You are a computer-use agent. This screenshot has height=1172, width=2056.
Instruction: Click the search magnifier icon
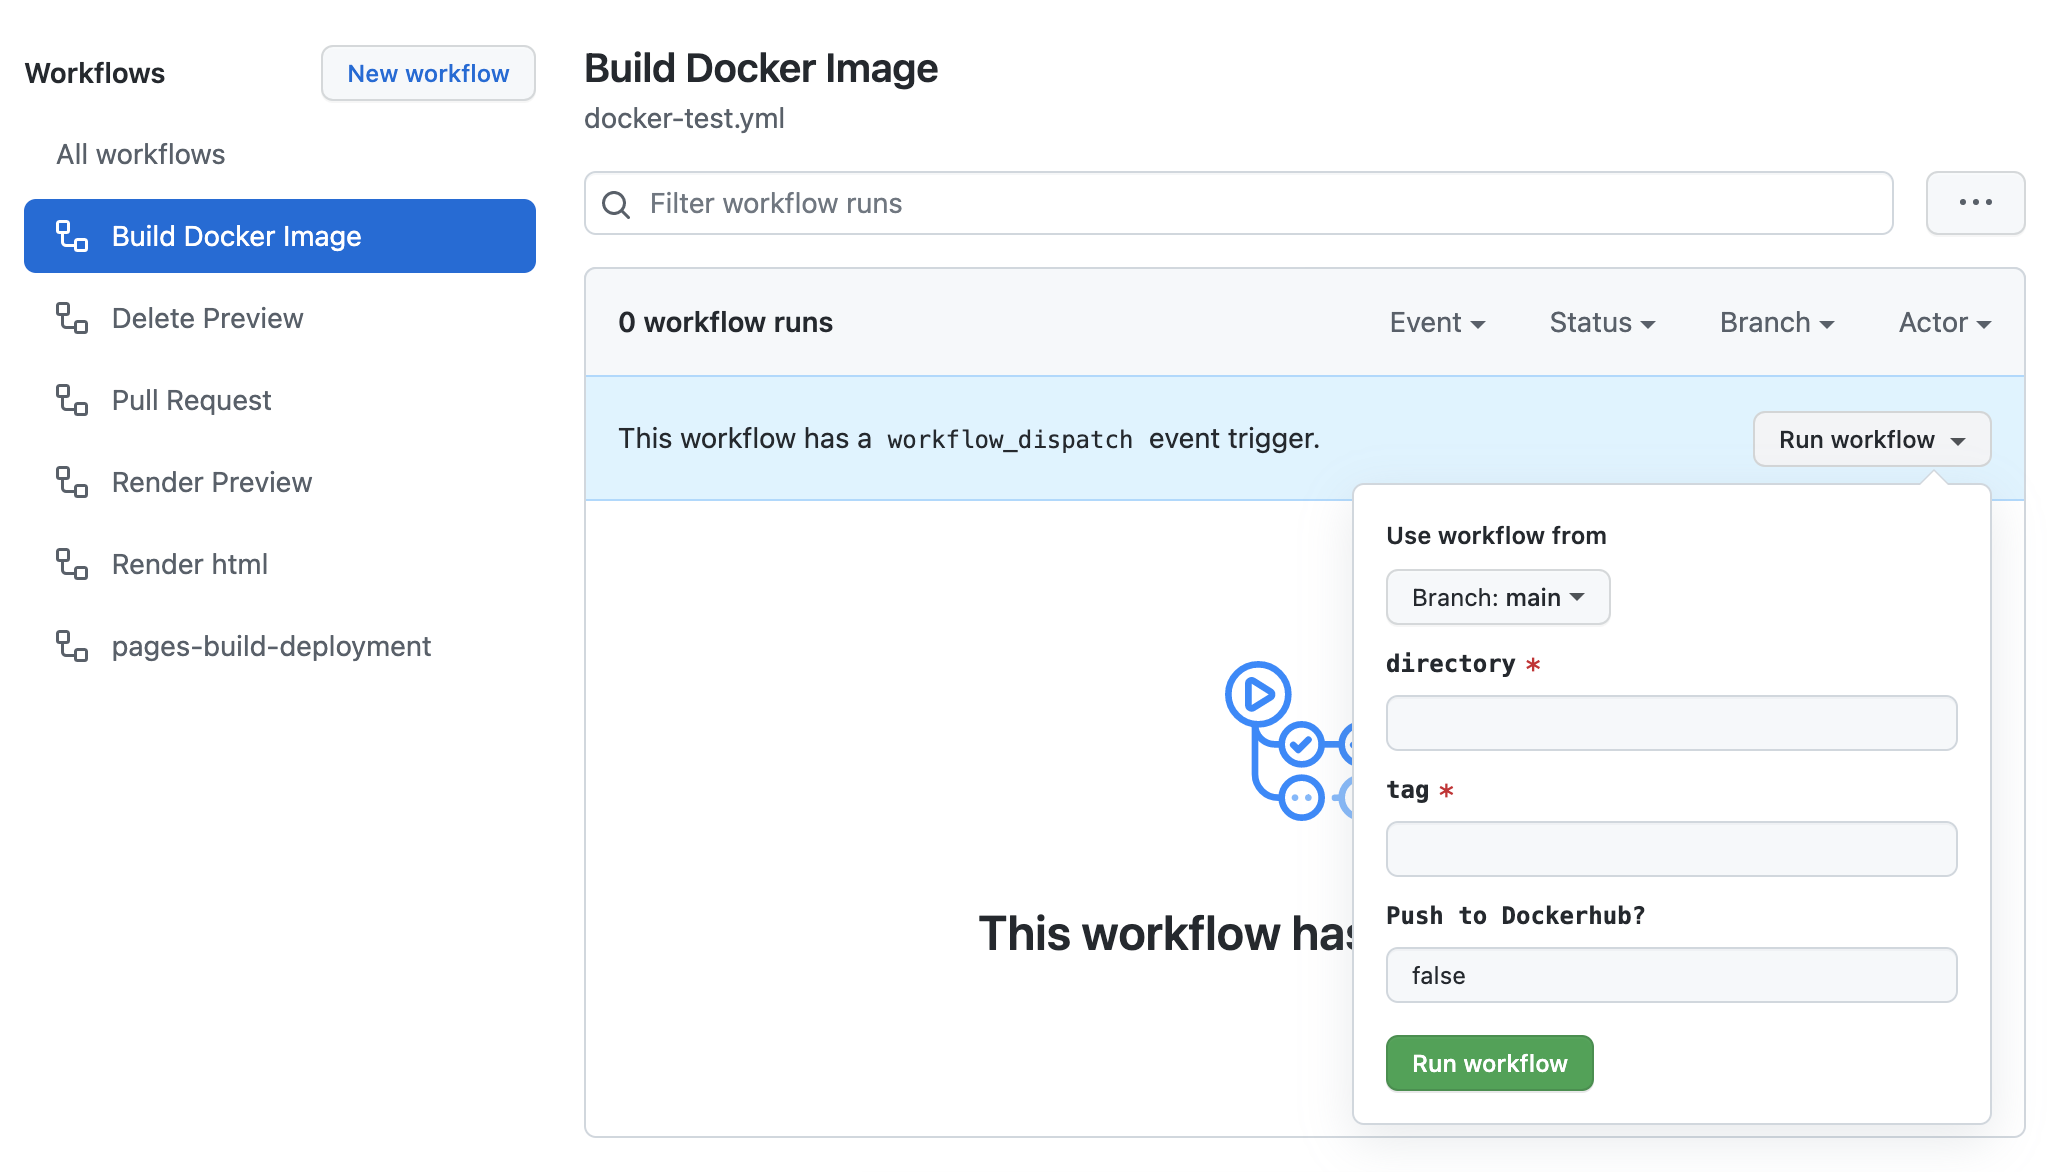pos(616,205)
